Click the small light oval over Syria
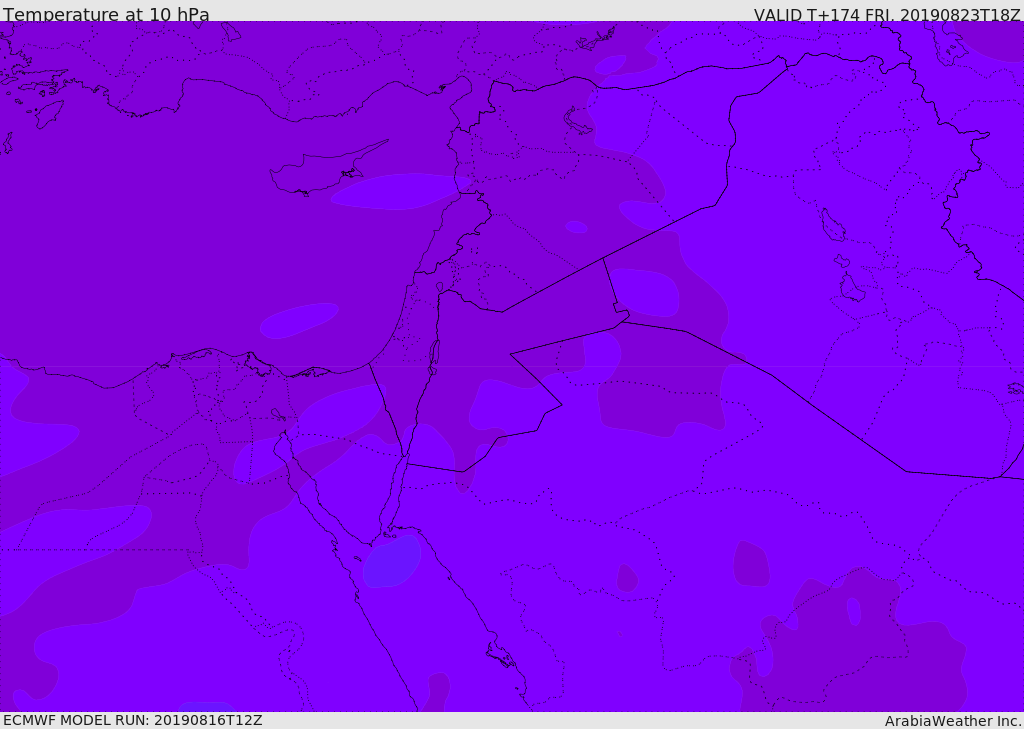Screen dimensions: 1024x729 576,227
